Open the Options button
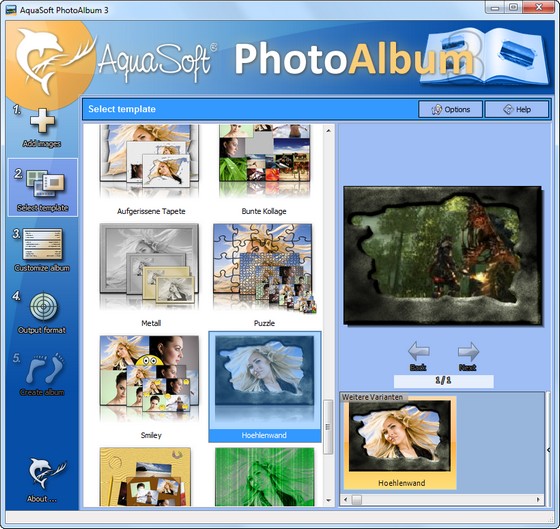 (x=450, y=109)
